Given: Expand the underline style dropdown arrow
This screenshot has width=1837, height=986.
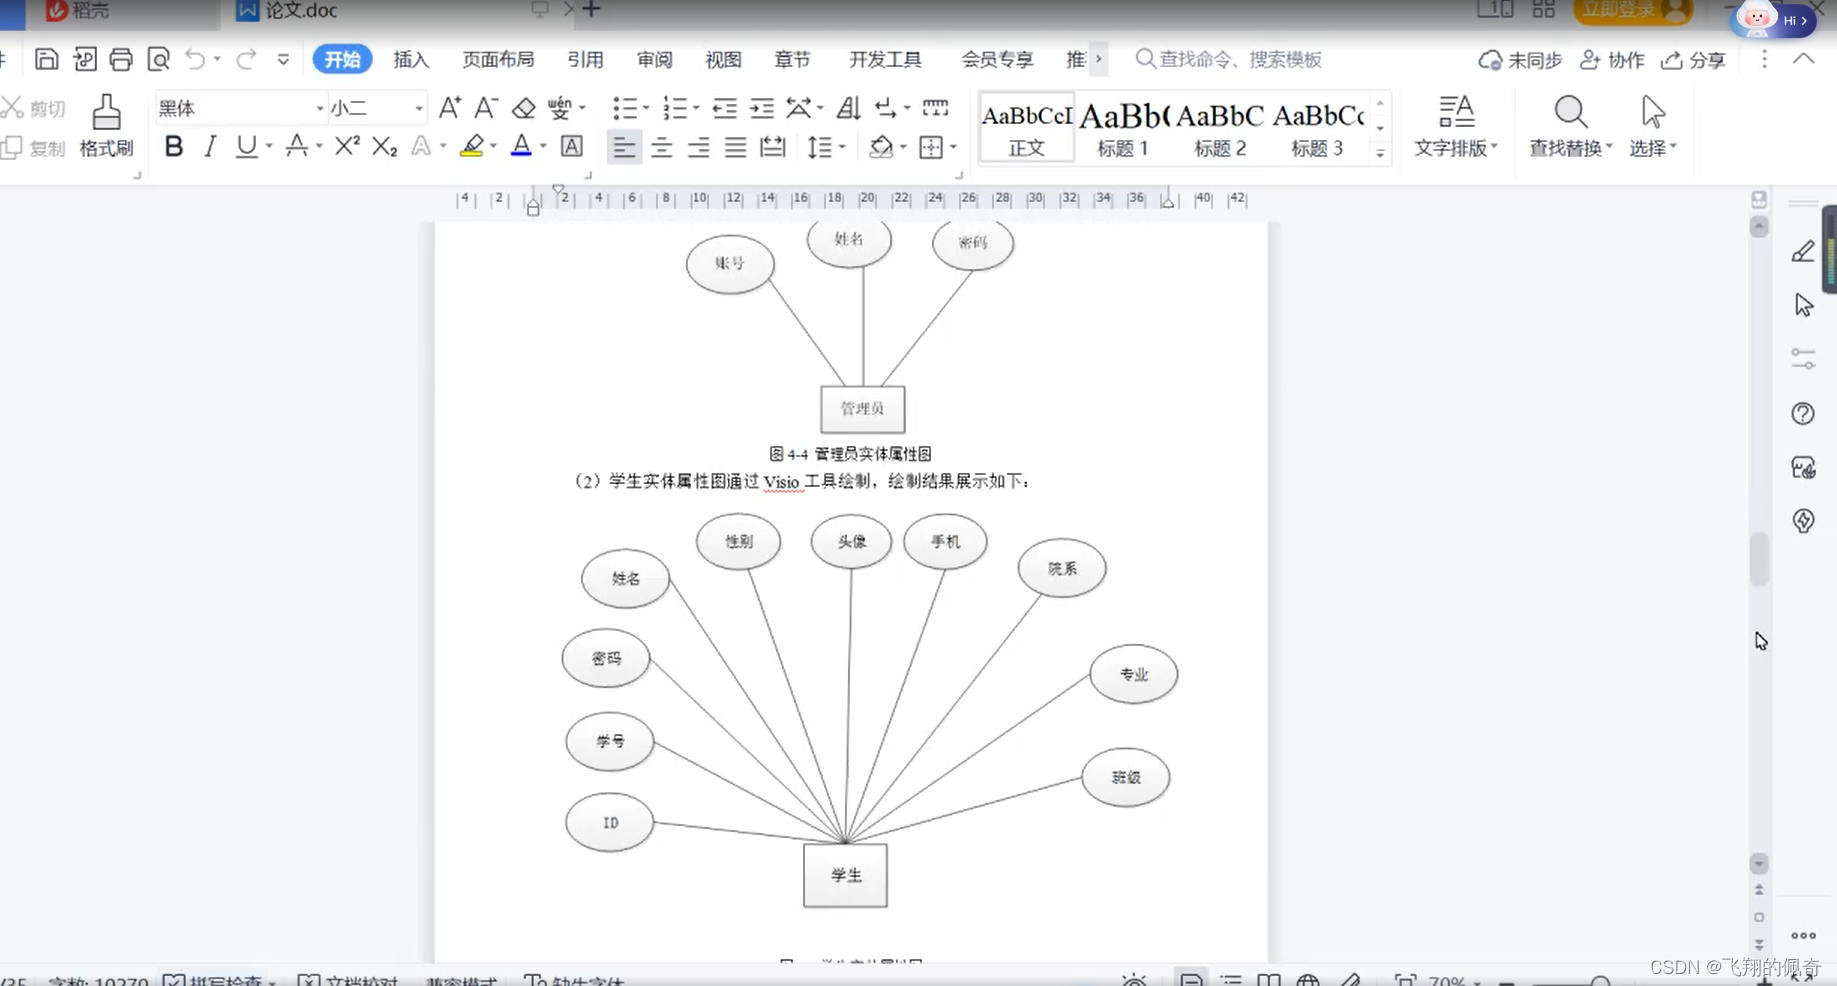Looking at the screenshot, I should (x=269, y=147).
